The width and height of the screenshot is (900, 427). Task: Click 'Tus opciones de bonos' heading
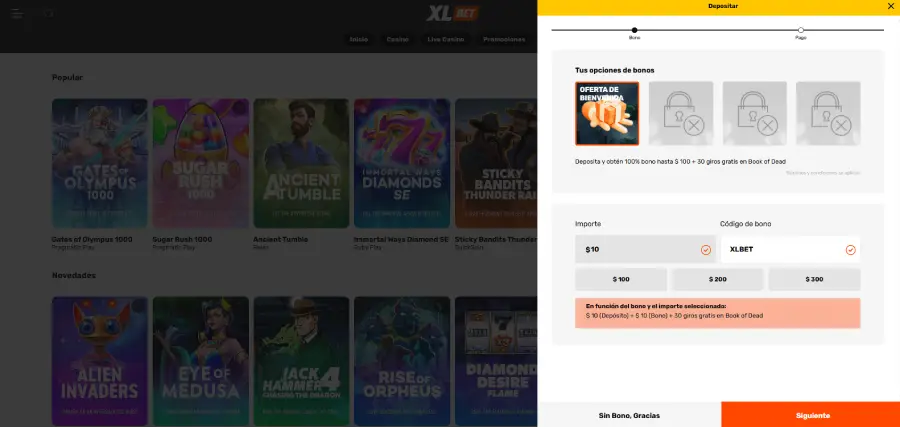615,70
